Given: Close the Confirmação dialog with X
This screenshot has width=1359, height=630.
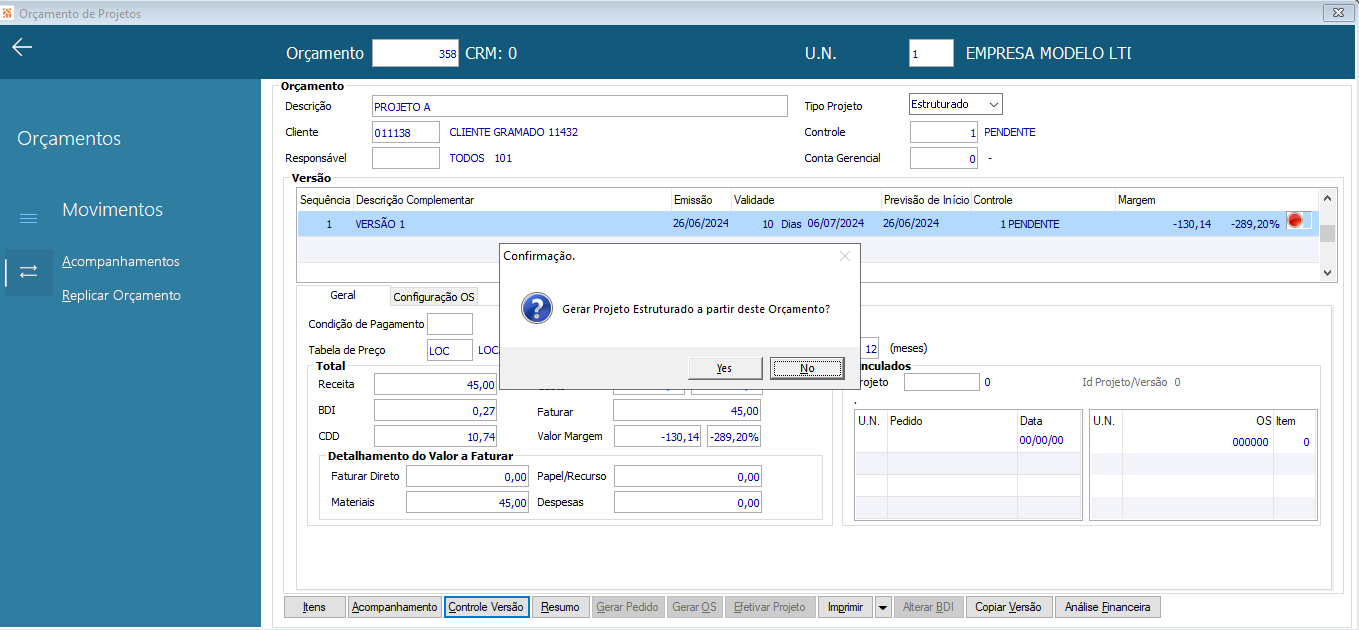Looking at the screenshot, I should coord(844,256).
